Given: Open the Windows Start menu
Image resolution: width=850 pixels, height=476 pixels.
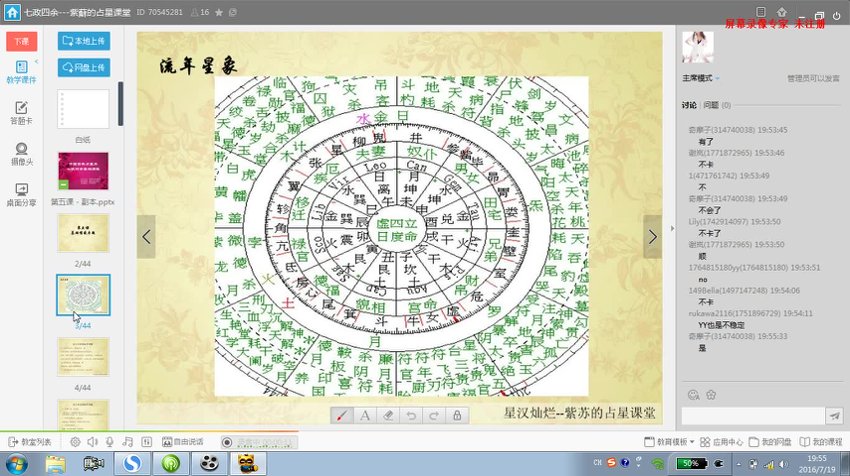Looking at the screenshot, I should 17,464.
